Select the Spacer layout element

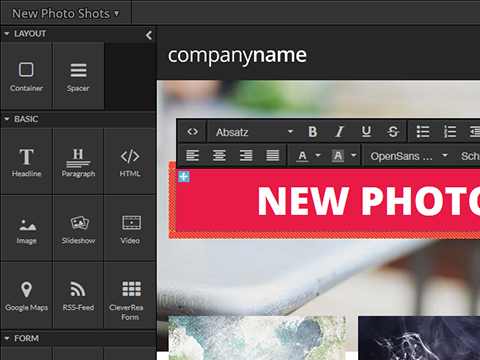coord(78,76)
